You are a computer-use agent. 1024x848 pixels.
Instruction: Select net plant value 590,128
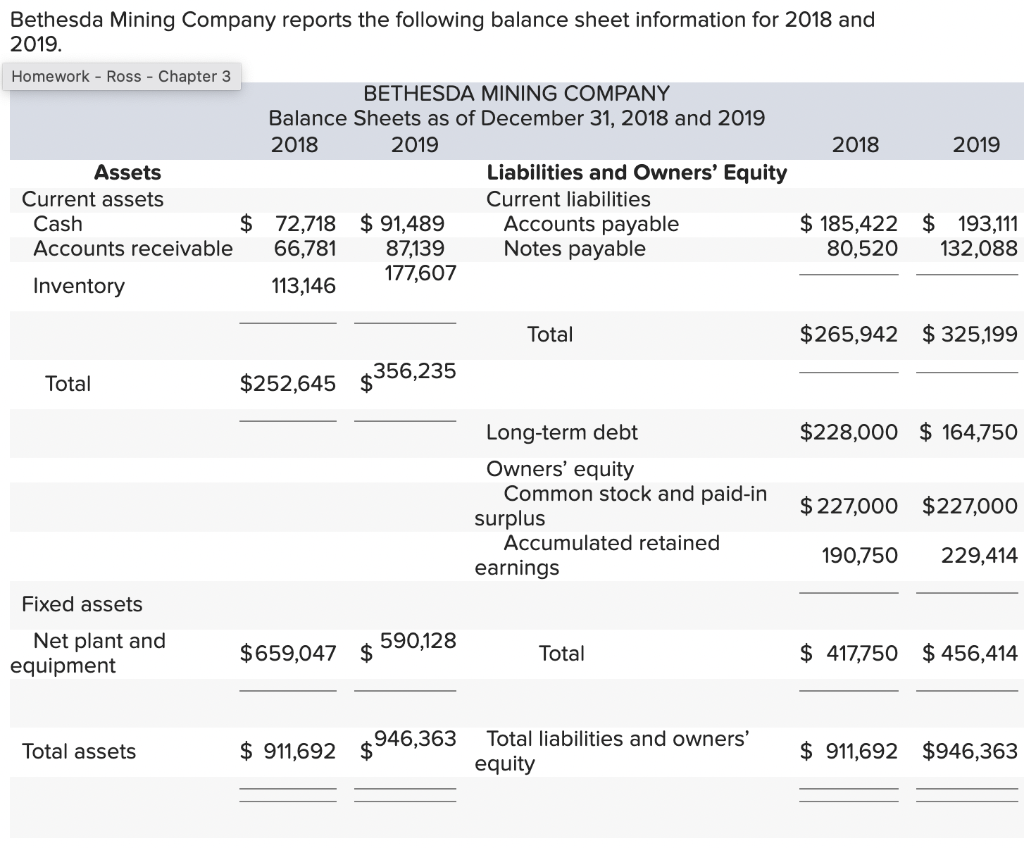point(418,641)
